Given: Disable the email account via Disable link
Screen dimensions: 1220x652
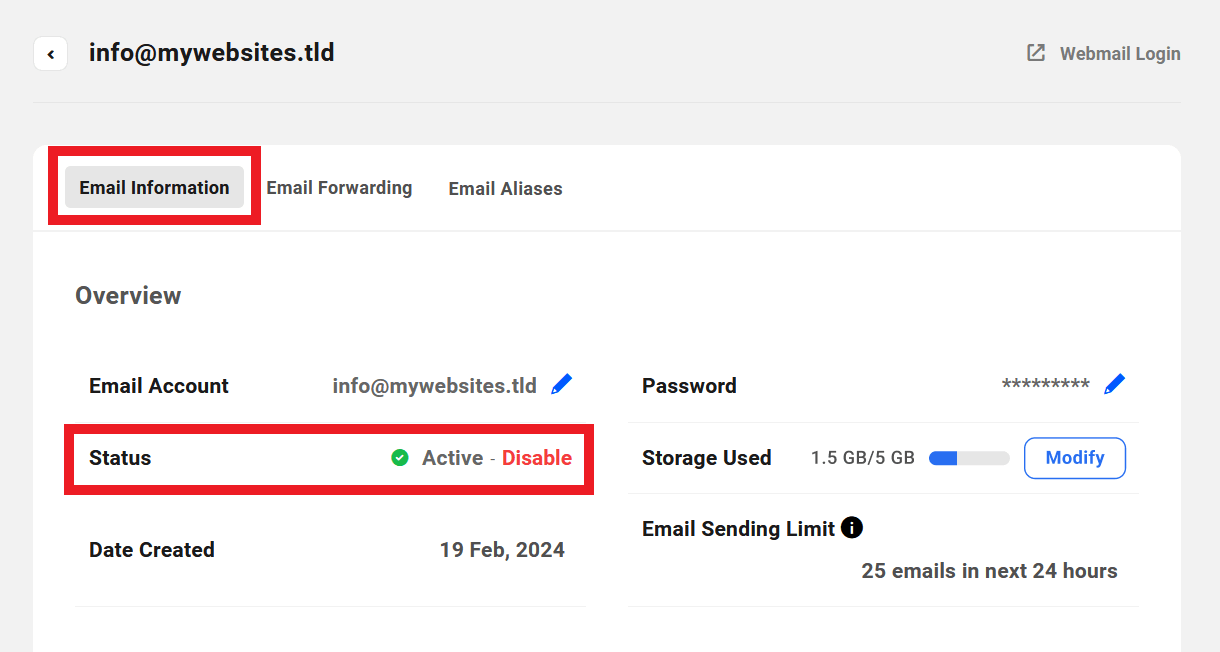Looking at the screenshot, I should [x=537, y=458].
